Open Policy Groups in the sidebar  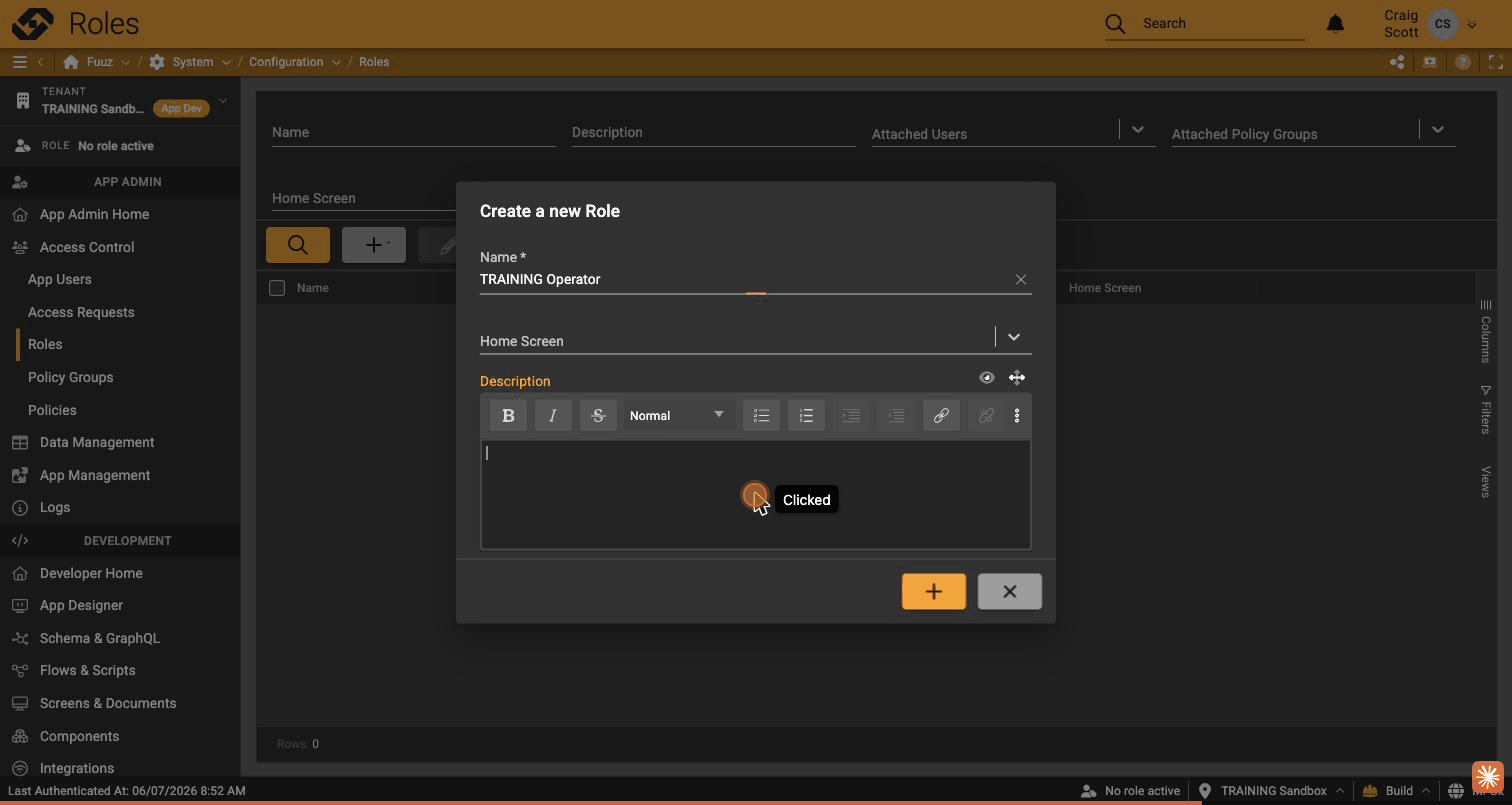(x=70, y=377)
